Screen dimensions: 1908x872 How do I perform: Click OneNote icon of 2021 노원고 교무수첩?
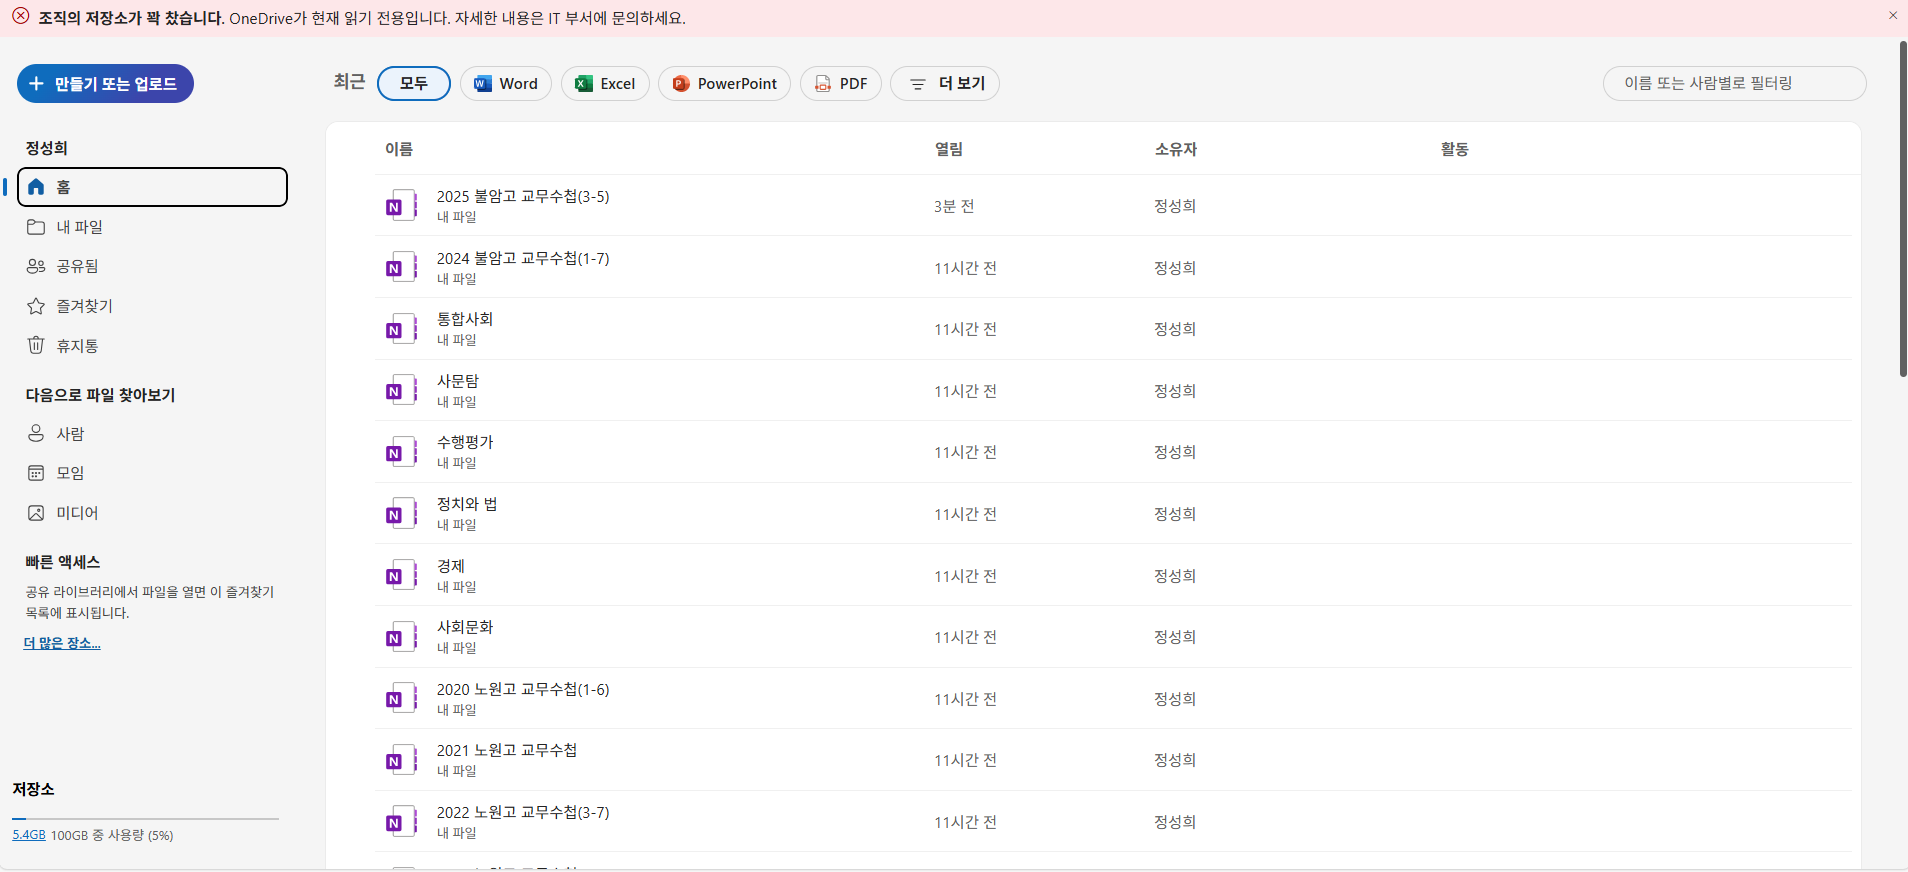(401, 760)
